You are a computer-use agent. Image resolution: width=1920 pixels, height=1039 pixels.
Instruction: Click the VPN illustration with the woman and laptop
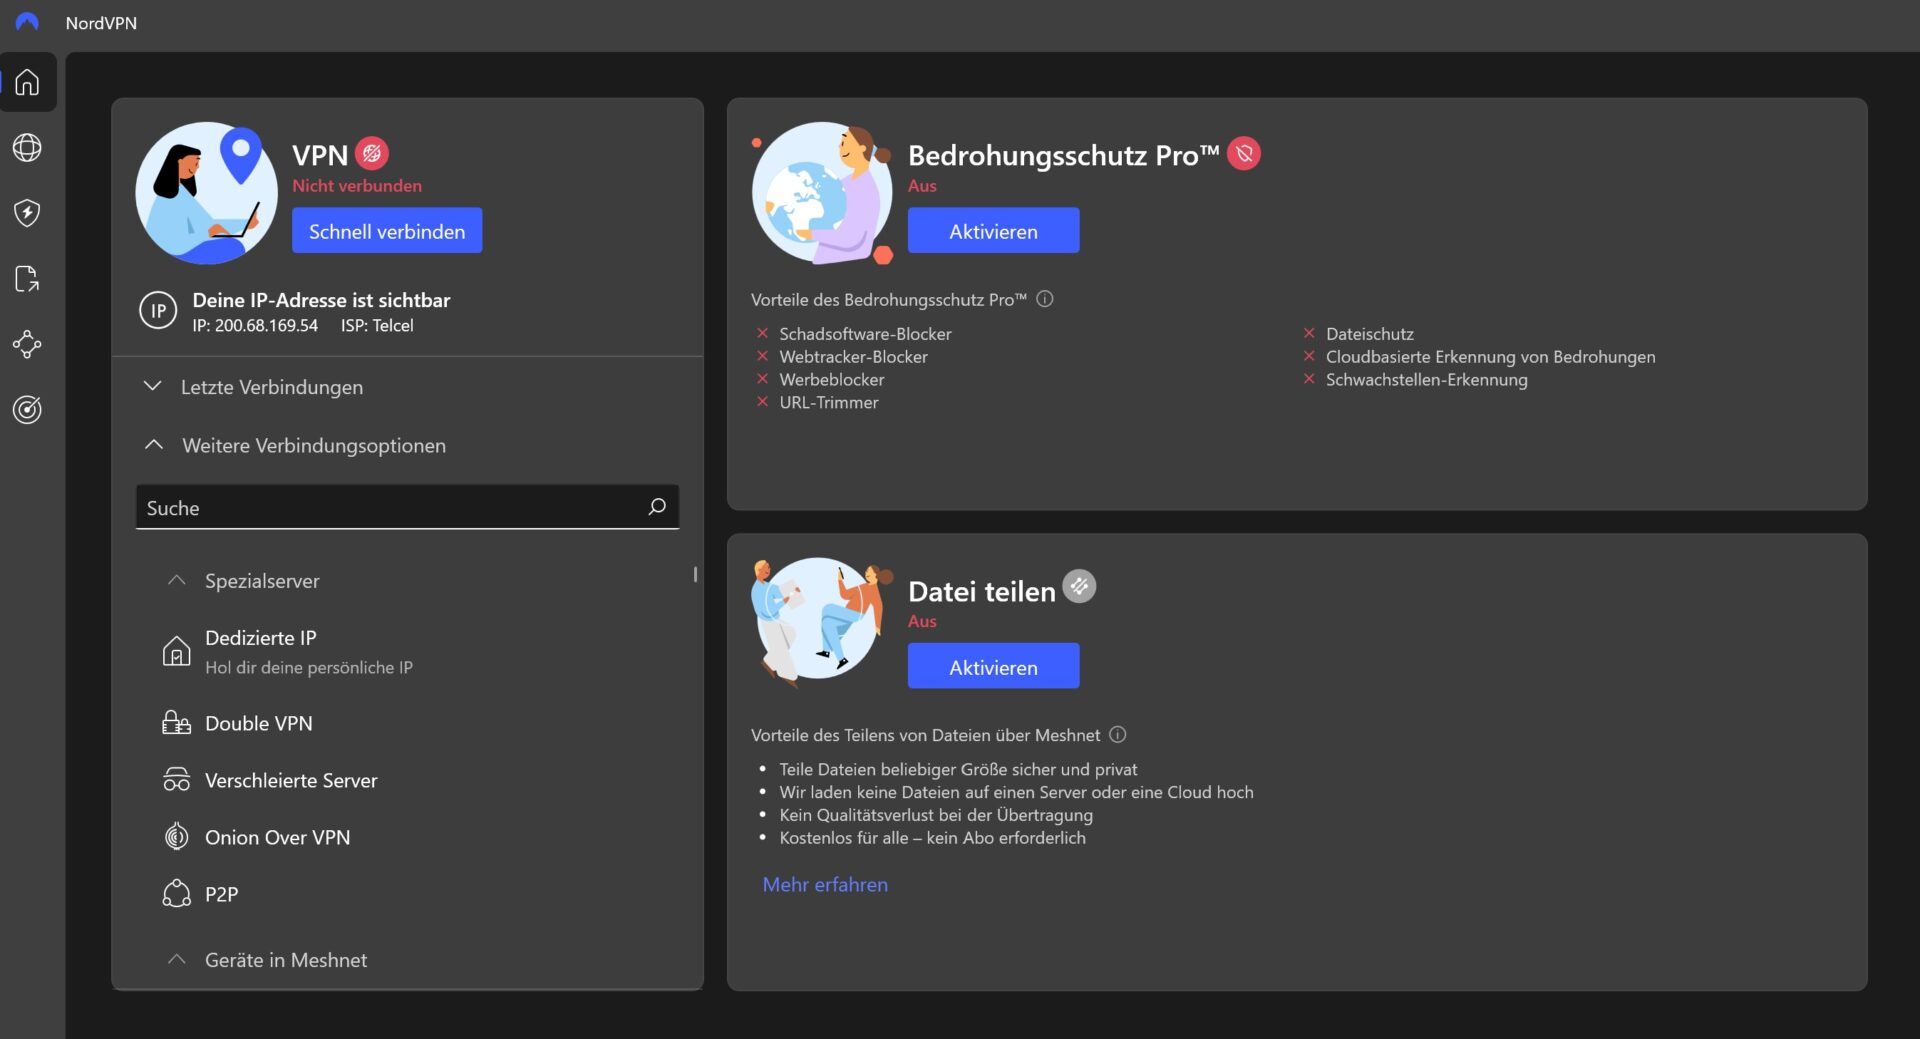pos(207,193)
